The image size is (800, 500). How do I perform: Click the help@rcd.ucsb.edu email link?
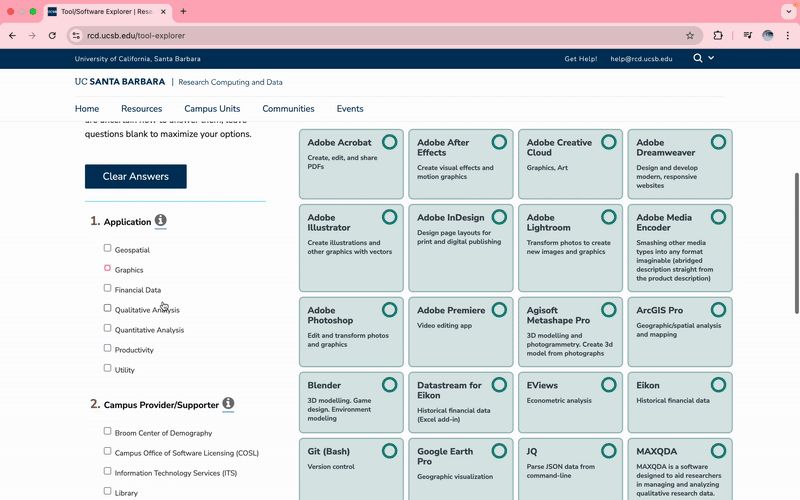tap(641, 59)
